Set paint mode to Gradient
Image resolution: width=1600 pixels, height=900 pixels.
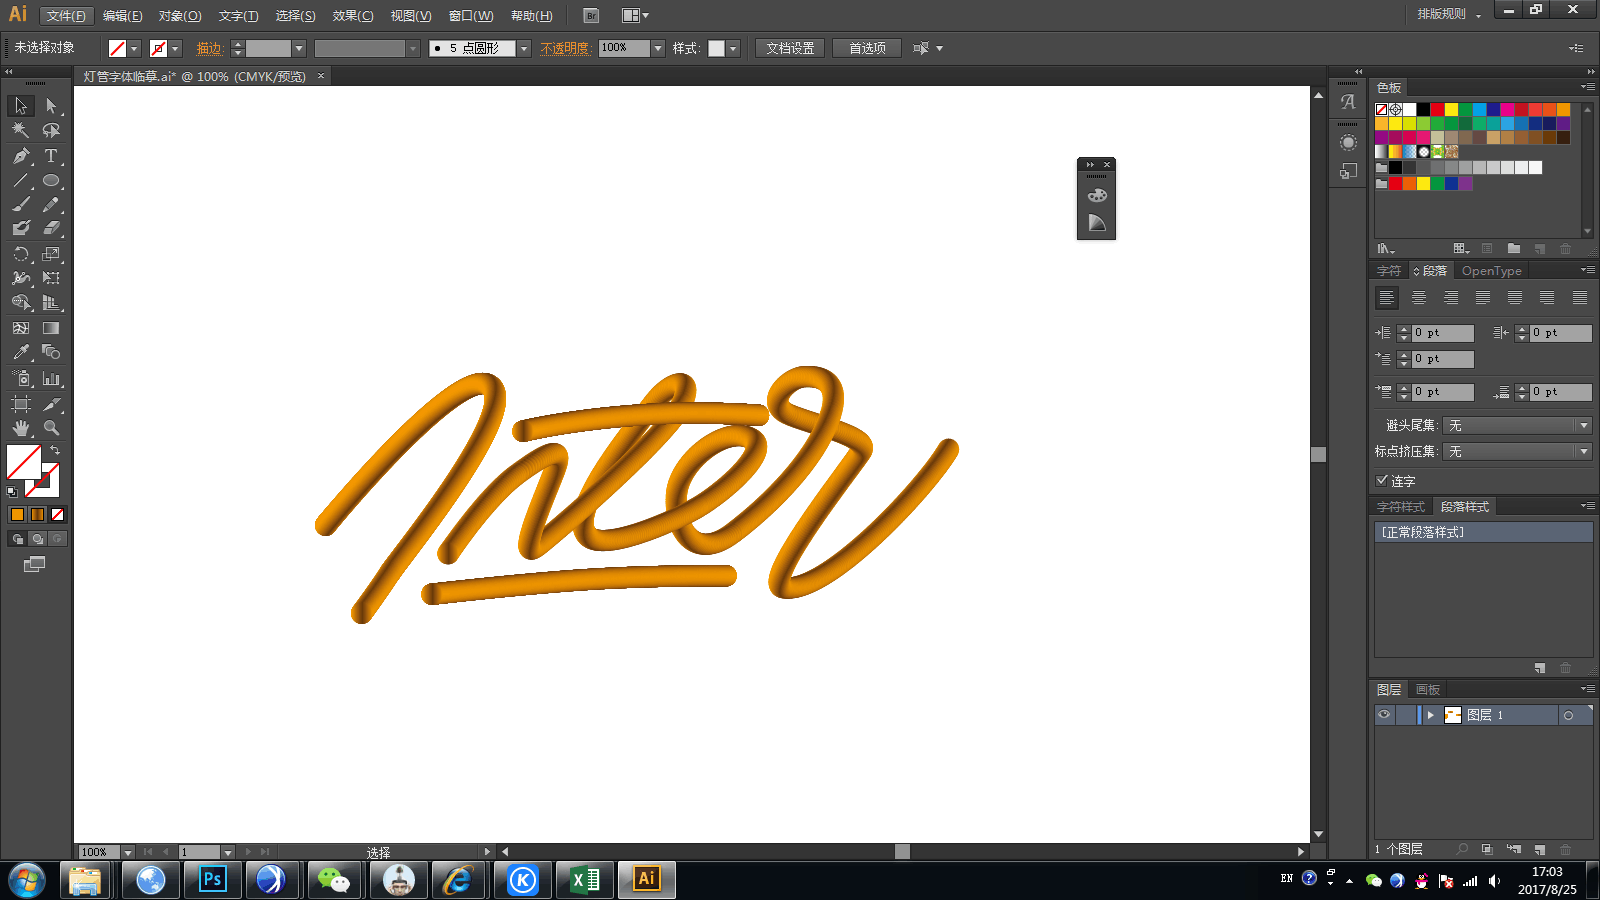[37, 514]
